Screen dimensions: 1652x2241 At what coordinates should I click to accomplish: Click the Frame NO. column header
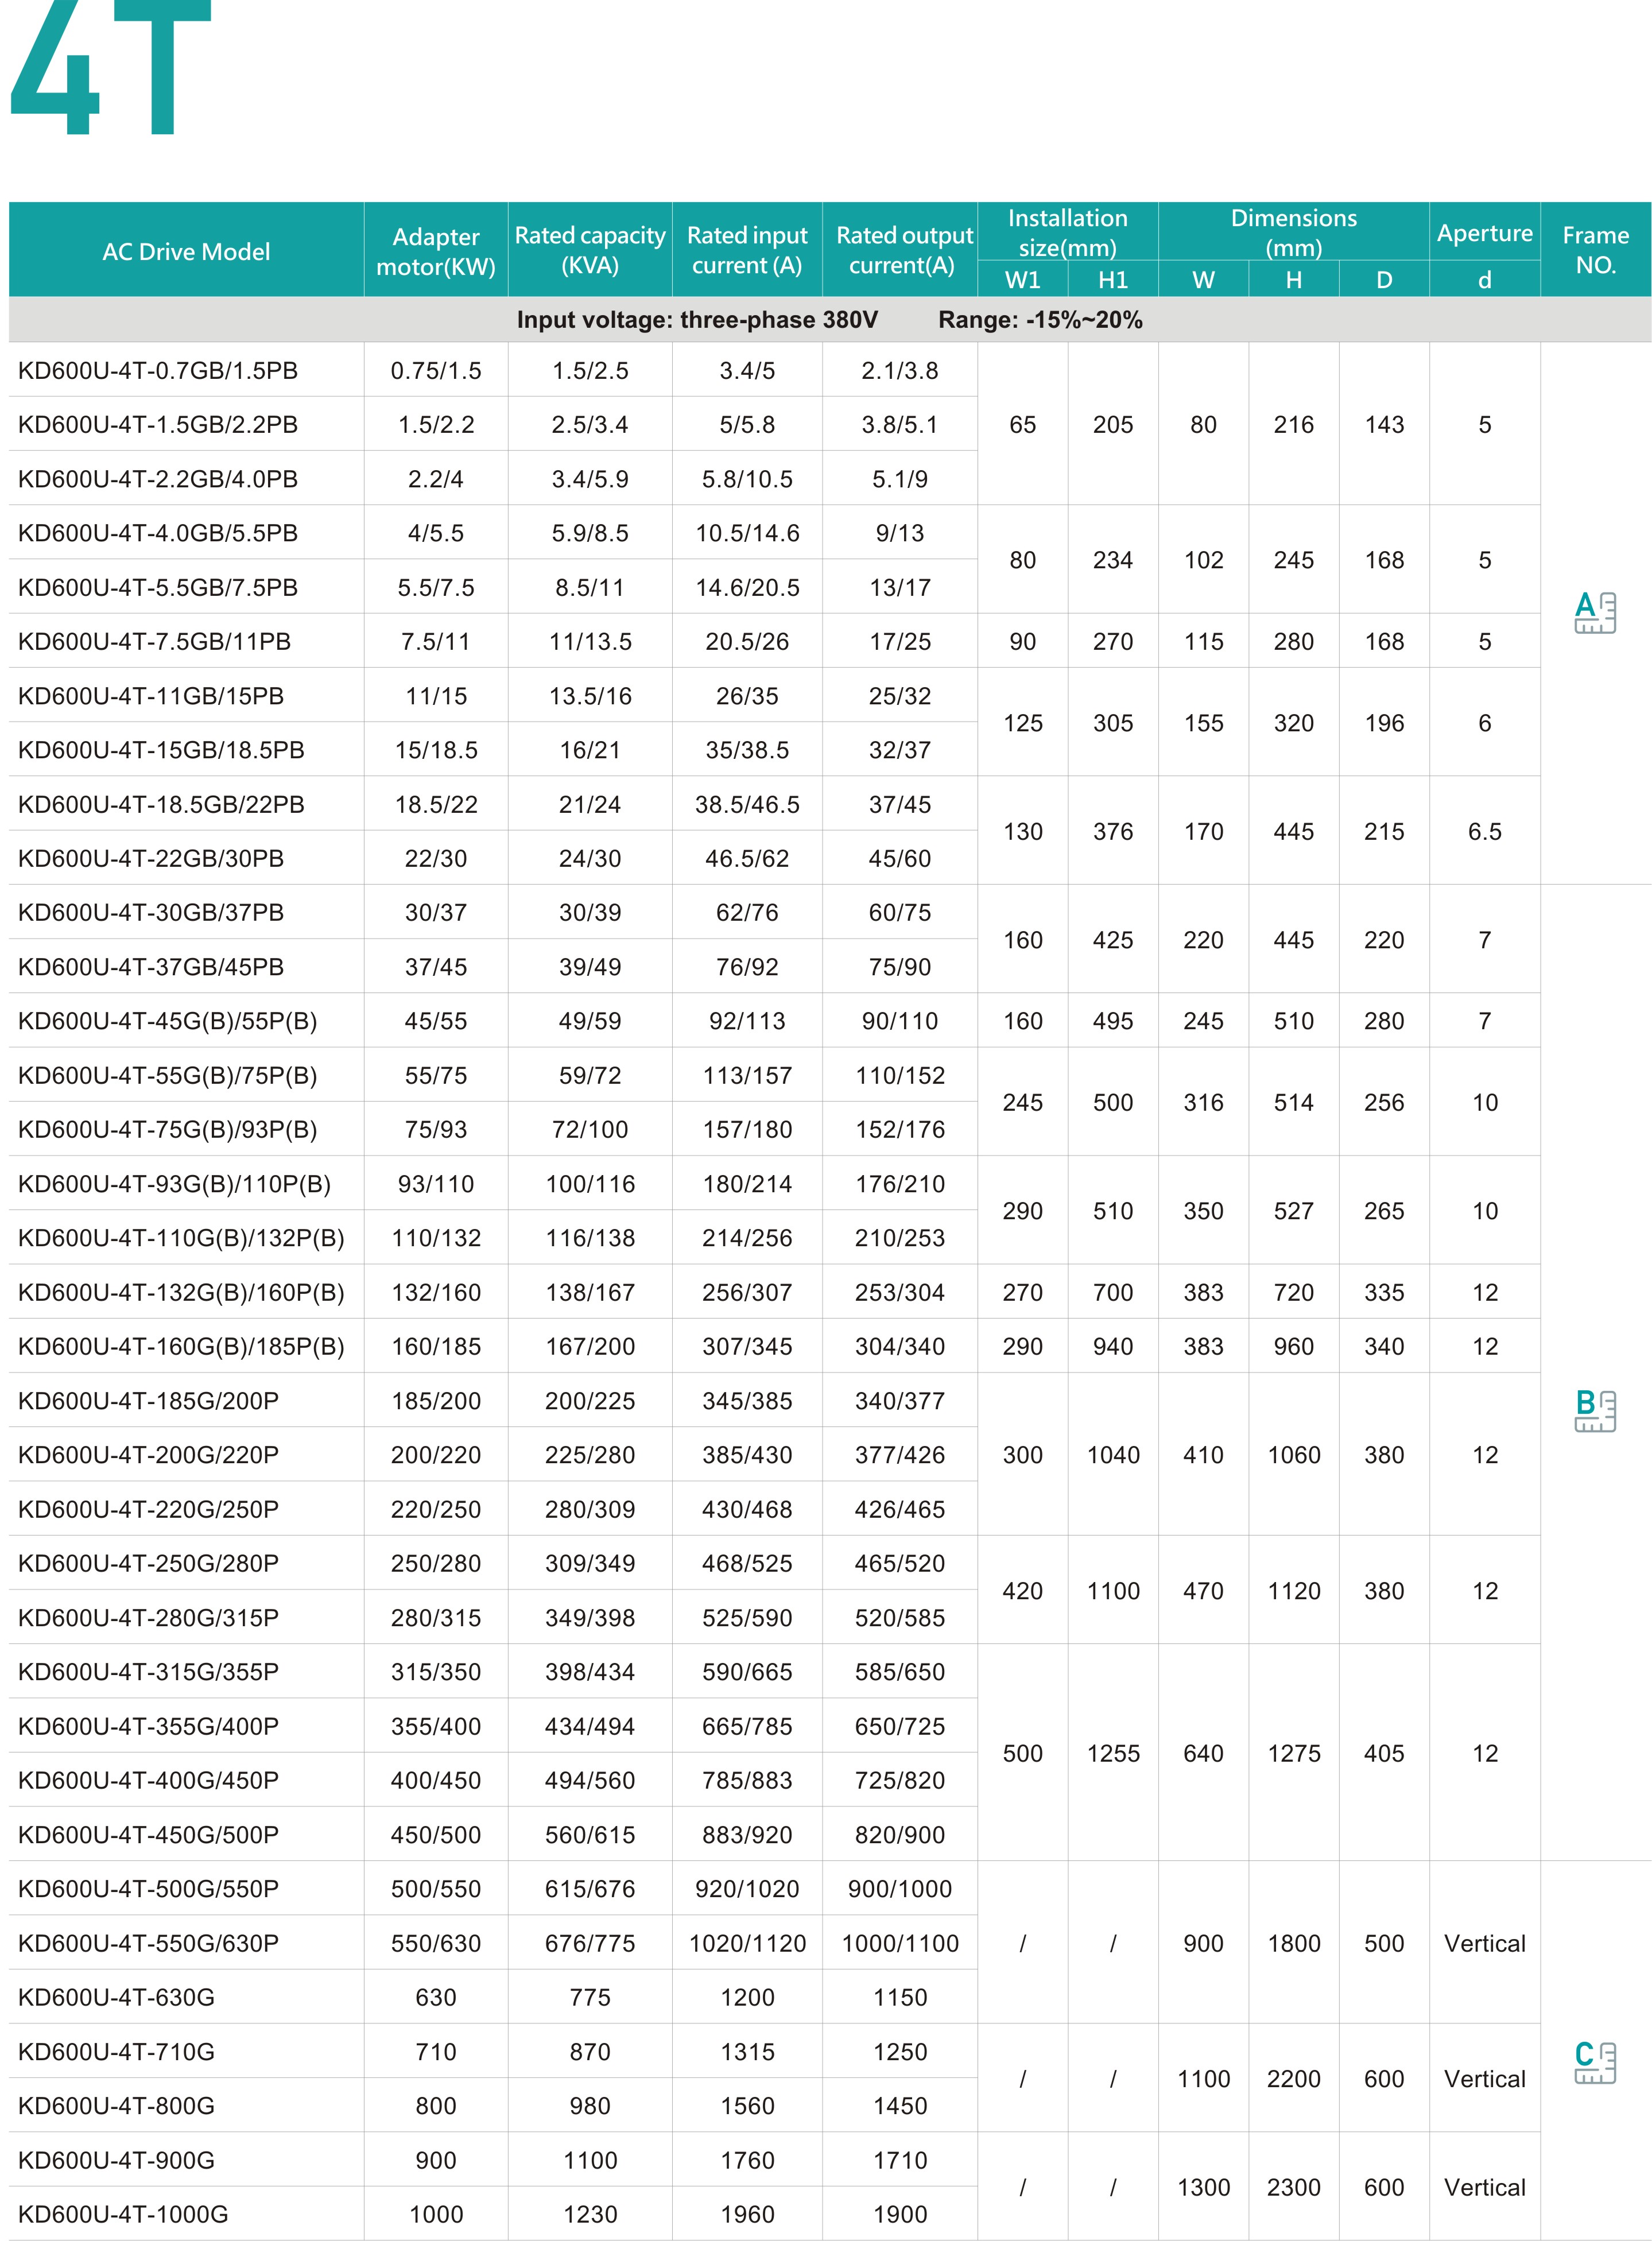[x=1595, y=250]
